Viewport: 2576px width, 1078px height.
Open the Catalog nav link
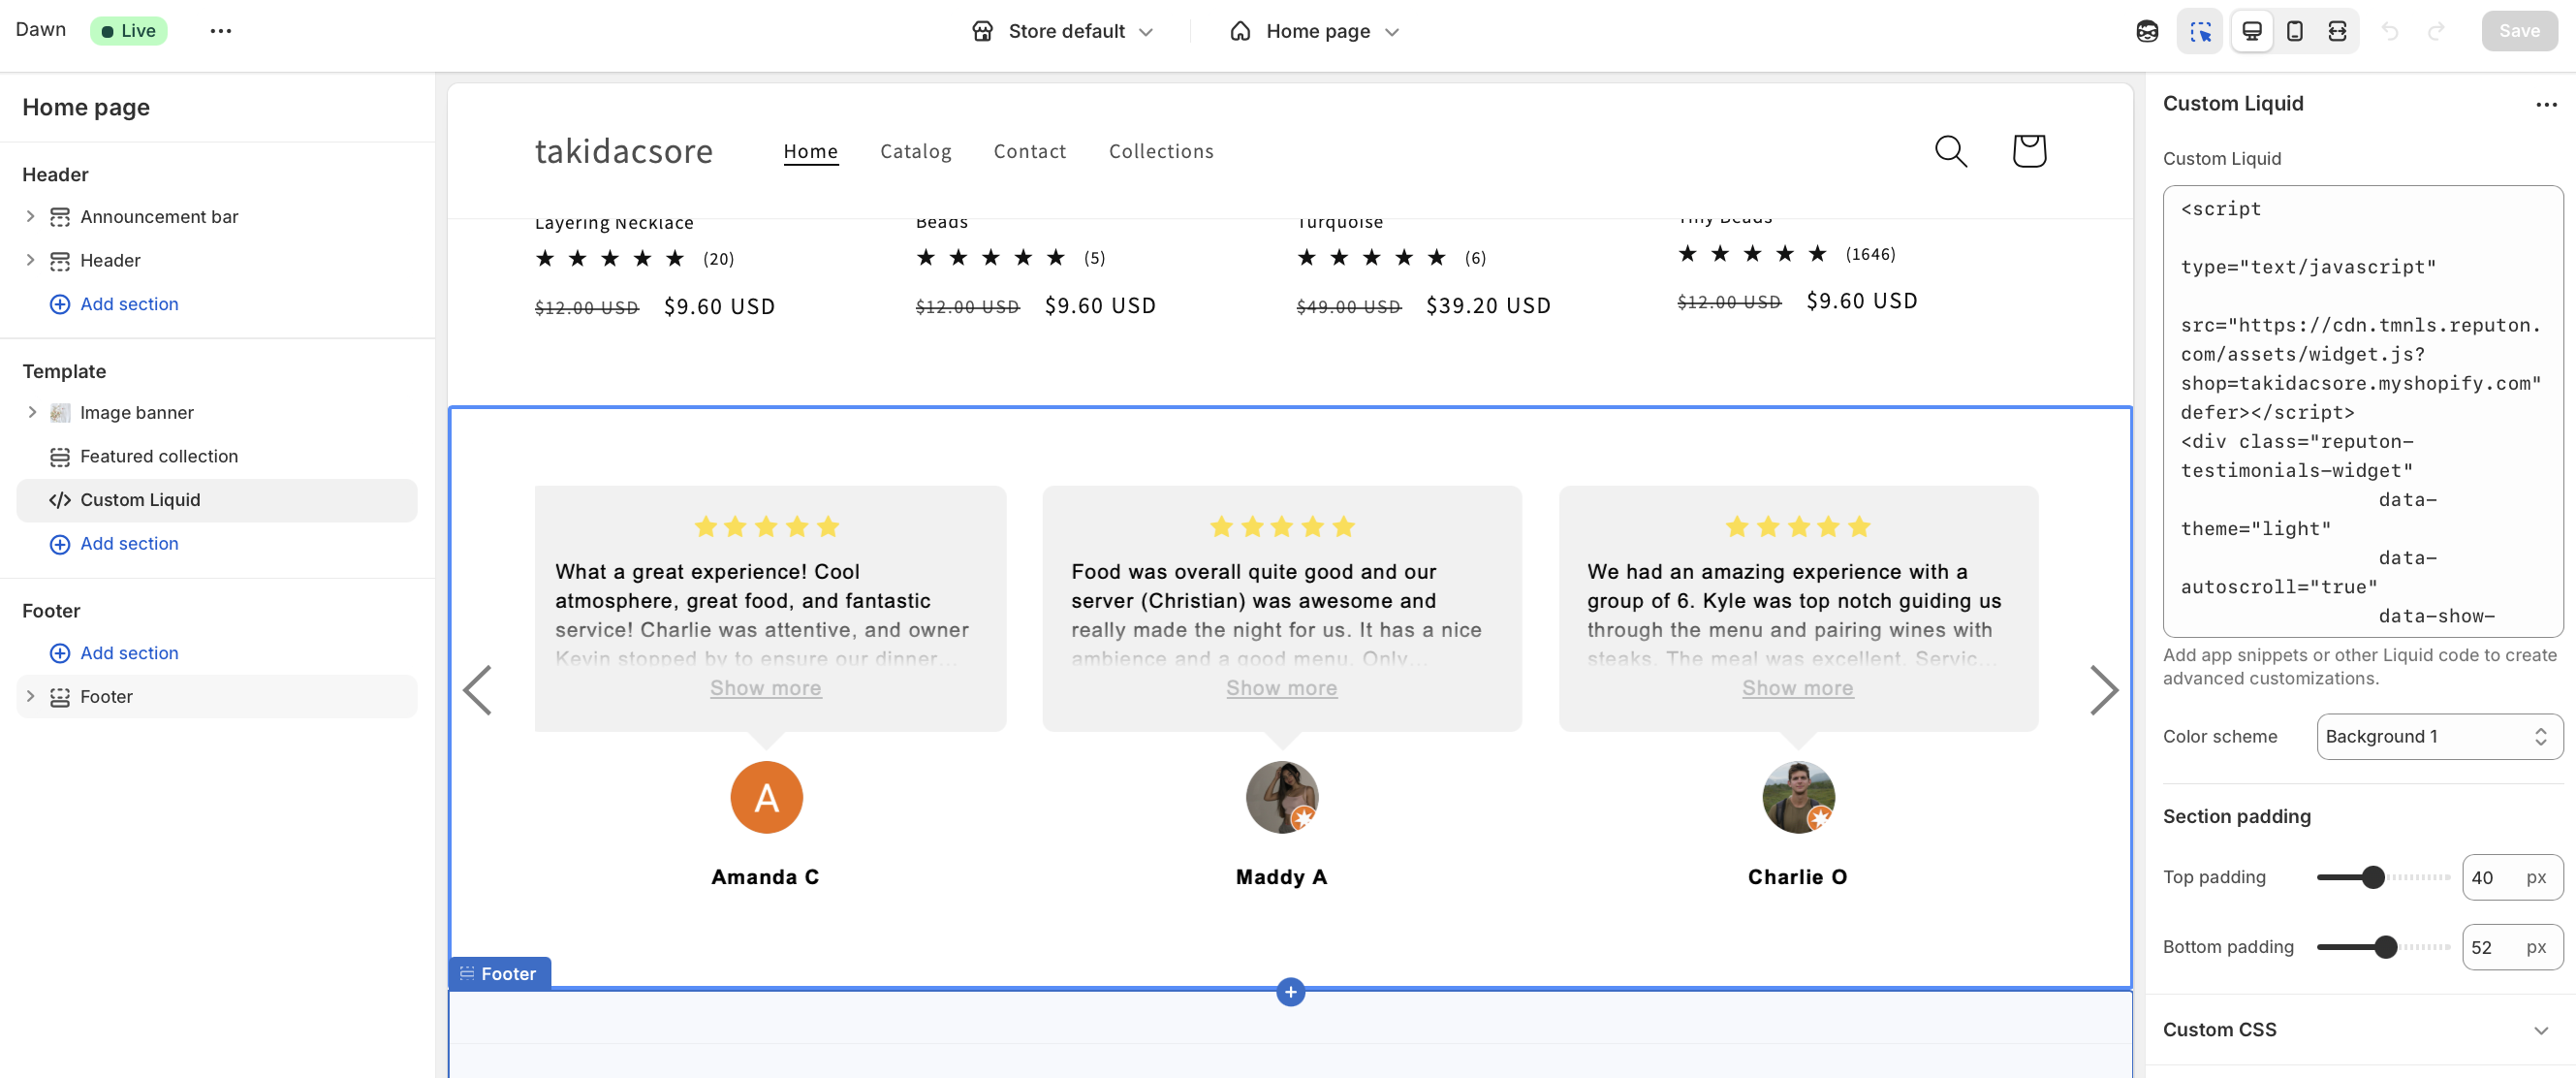[x=915, y=151]
